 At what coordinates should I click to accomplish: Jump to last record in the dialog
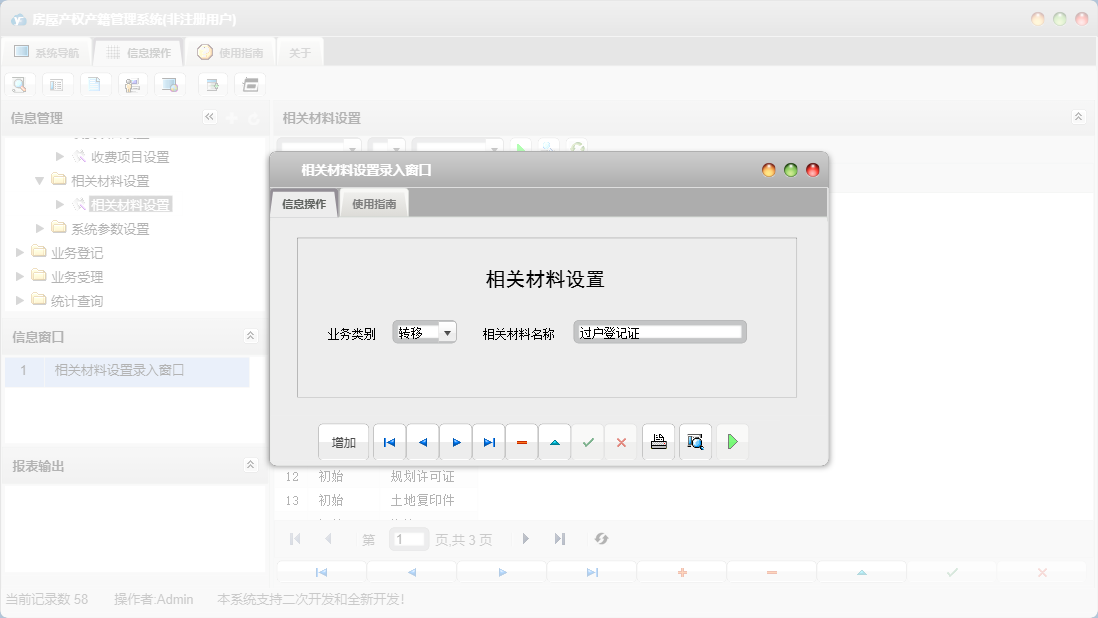488,441
